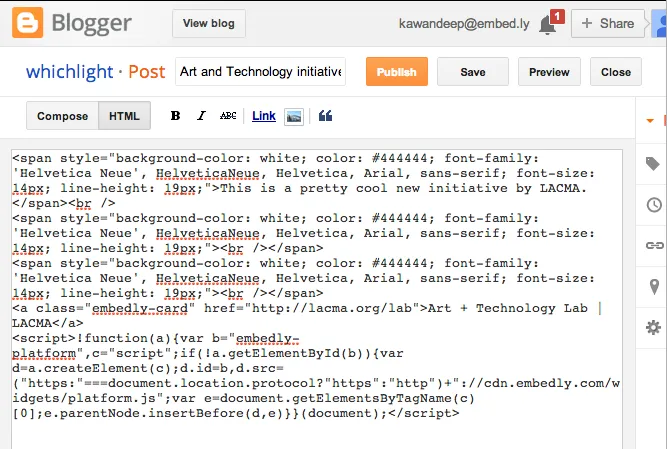667x449 pixels.
Task: Switch to the Compose editor tab
Action: coord(63,116)
